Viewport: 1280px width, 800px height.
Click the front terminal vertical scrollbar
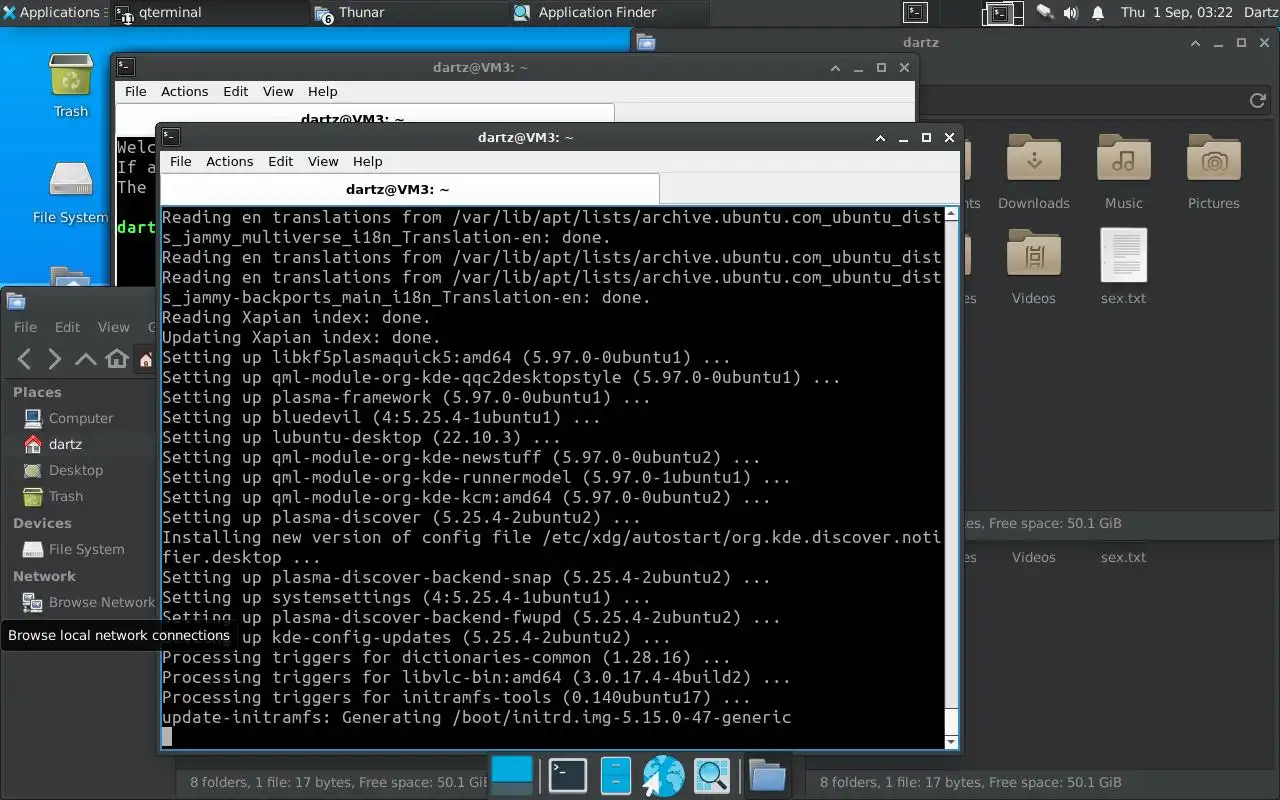951,477
